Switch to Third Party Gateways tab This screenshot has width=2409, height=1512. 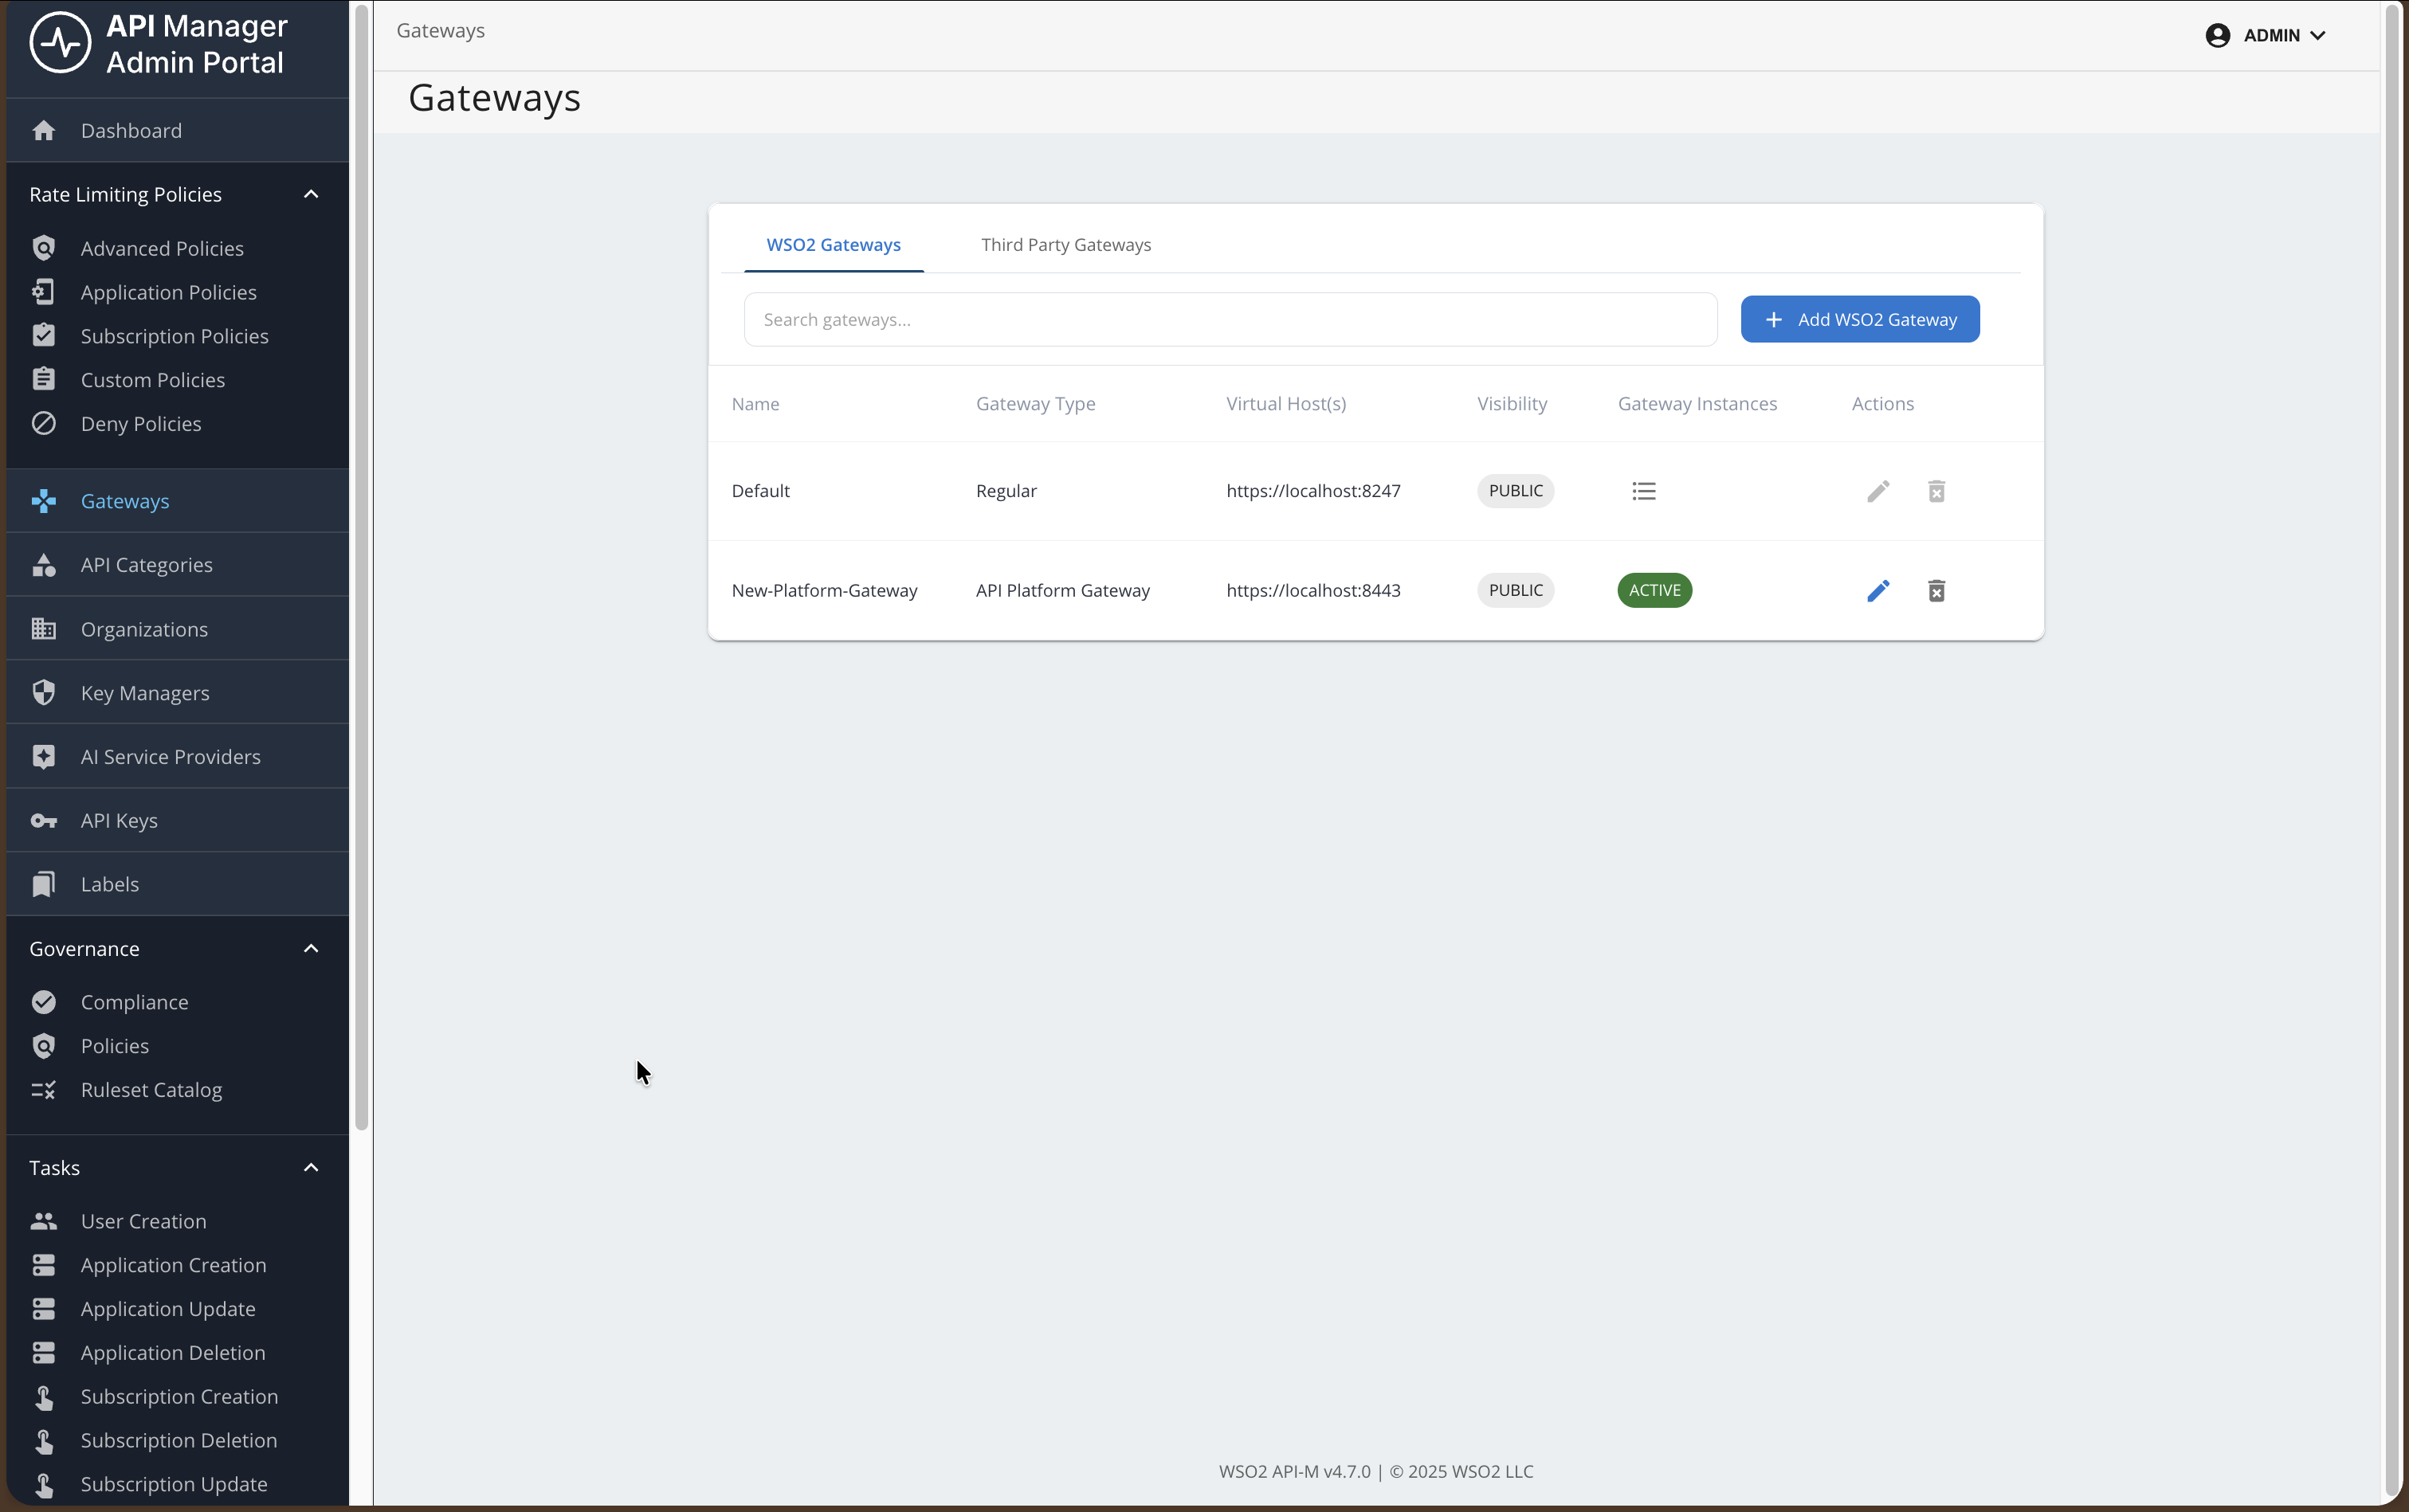(1066, 245)
